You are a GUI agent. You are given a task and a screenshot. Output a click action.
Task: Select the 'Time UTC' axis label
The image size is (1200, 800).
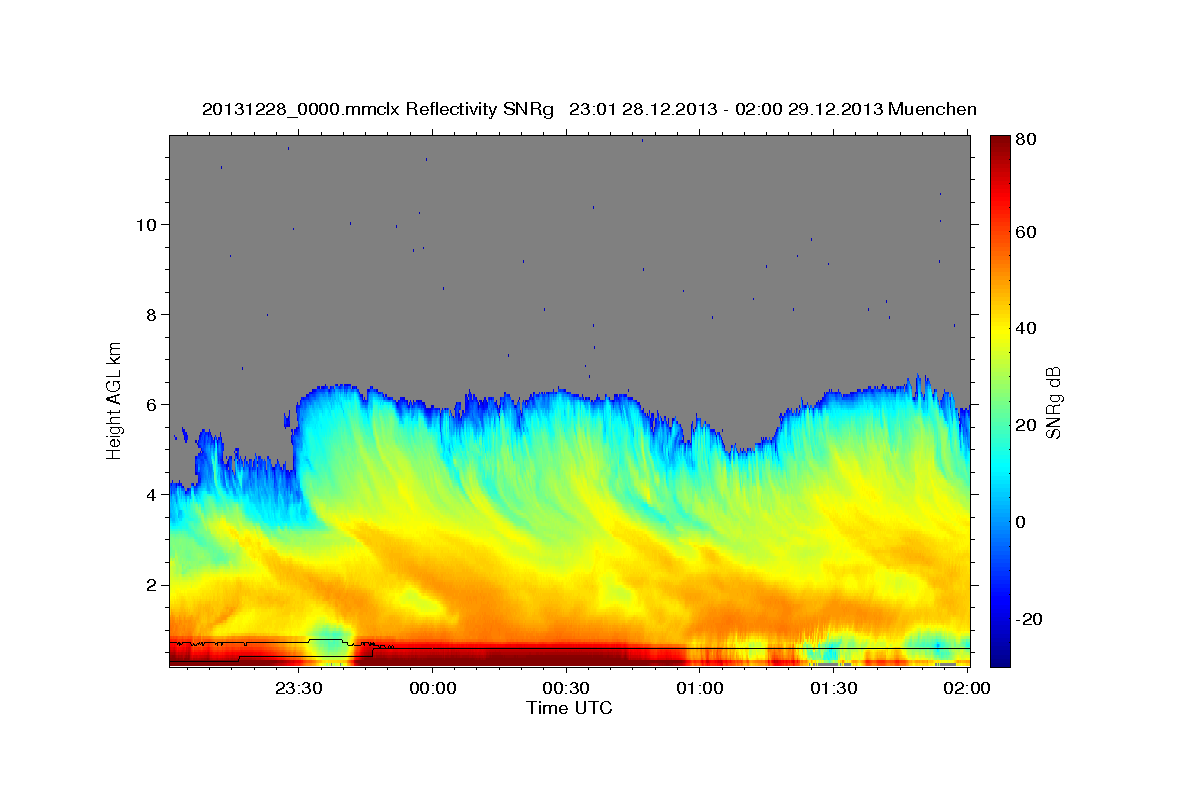(x=569, y=708)
